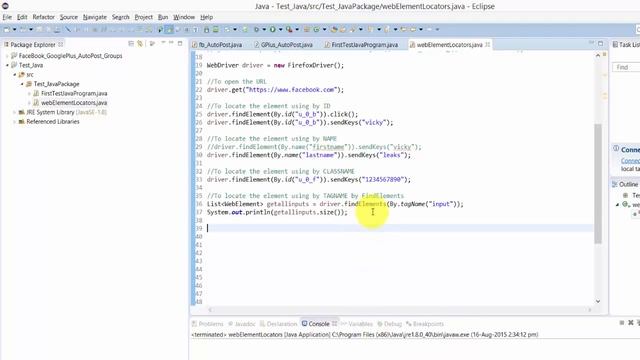Place cursor on empty line 39
Screen dimensions: 640x360
click(x=400, y=228)
